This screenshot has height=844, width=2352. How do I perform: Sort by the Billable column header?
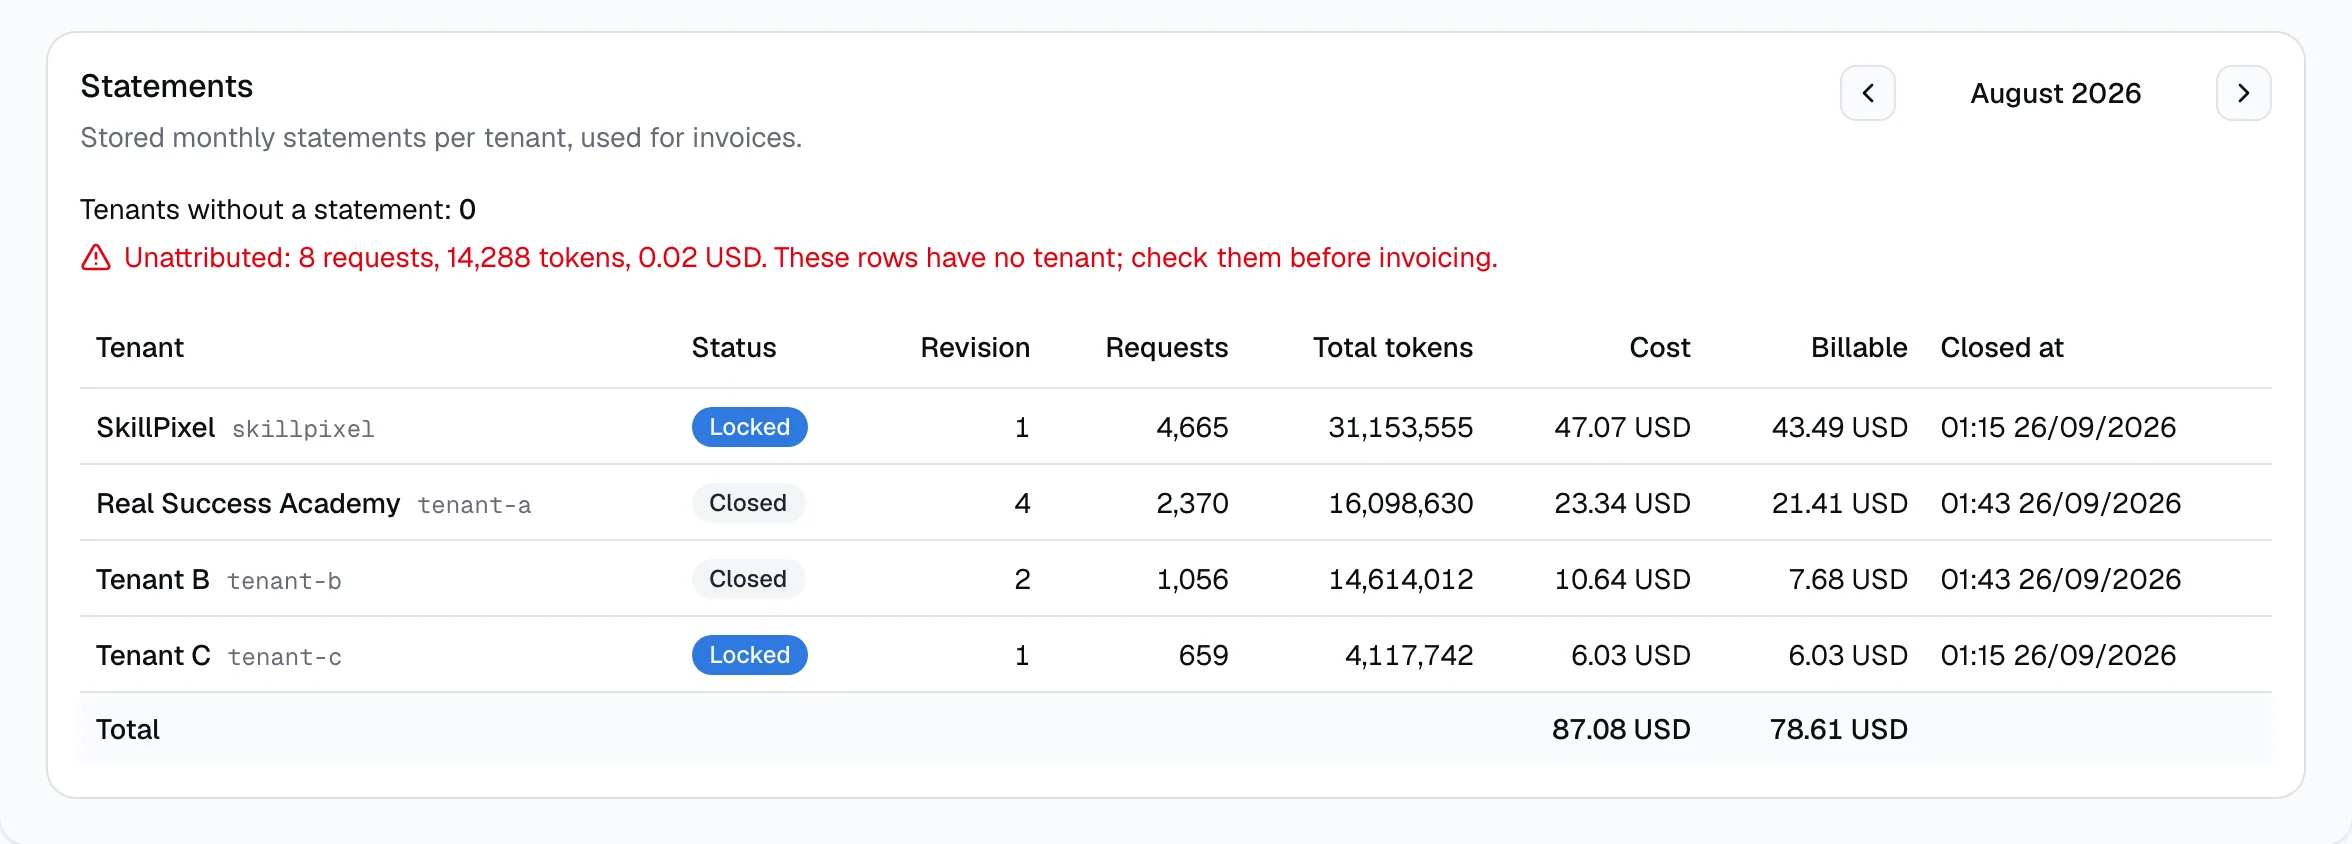pyautogui.click(x=1859, y=348)
